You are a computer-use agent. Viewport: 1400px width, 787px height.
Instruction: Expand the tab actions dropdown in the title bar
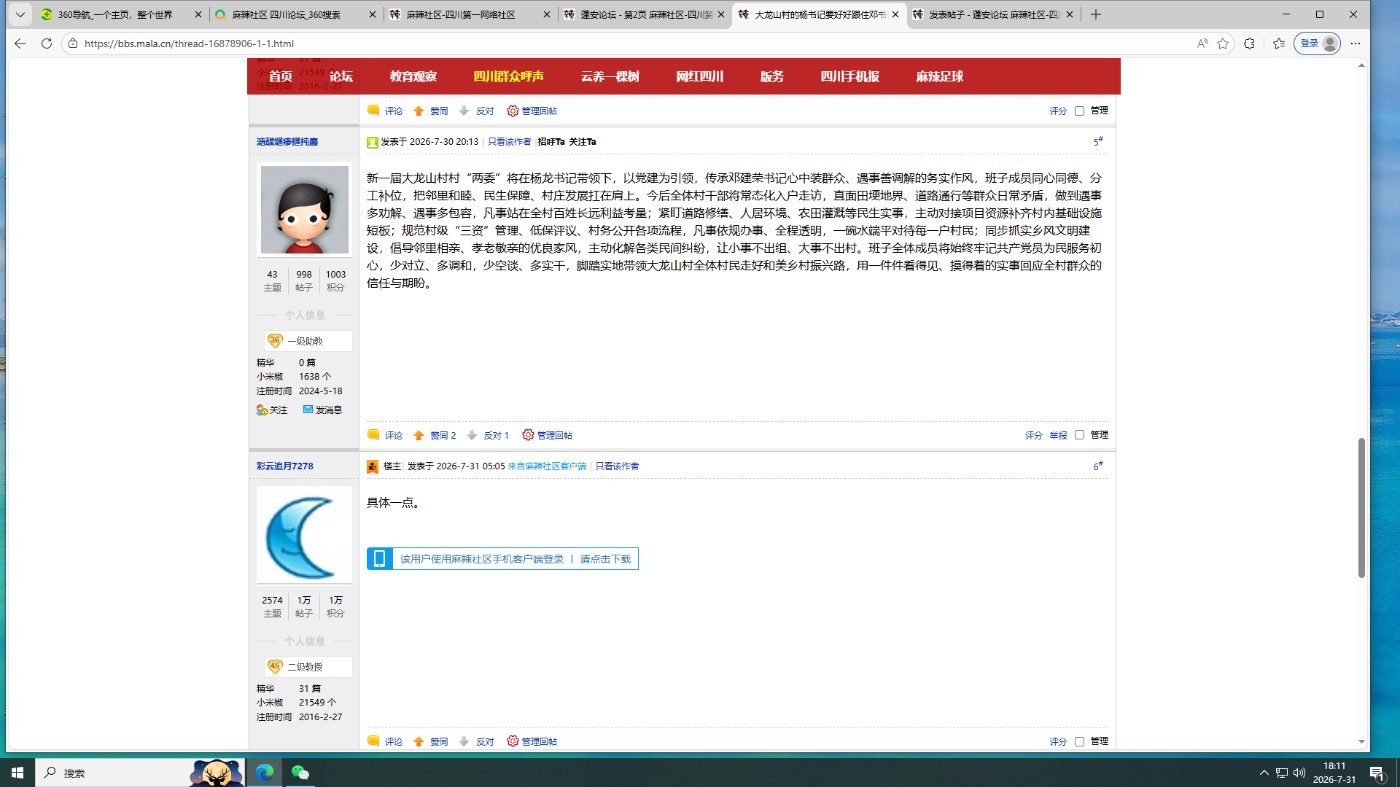click(20, 15)
